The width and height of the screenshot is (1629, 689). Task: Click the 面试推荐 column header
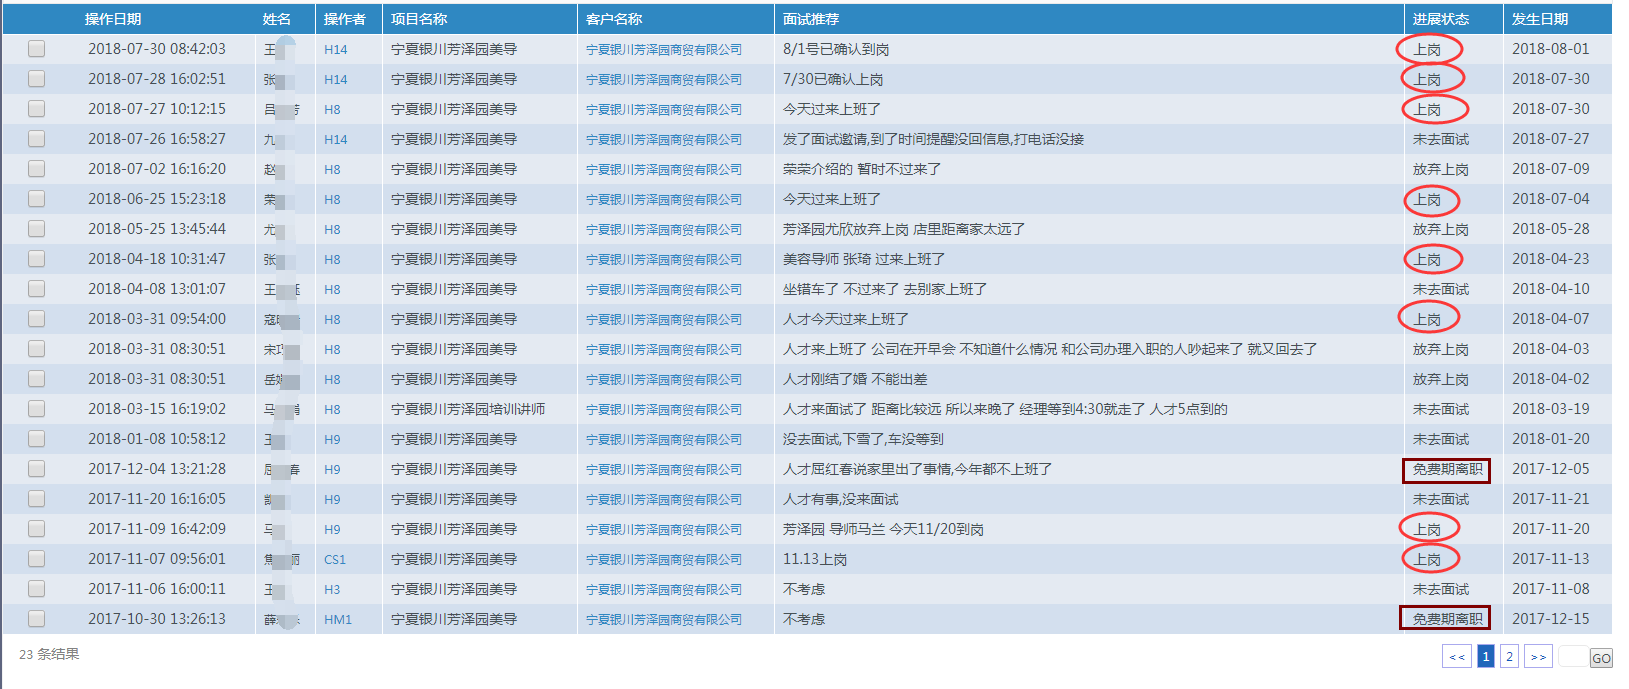pos(811,19)
